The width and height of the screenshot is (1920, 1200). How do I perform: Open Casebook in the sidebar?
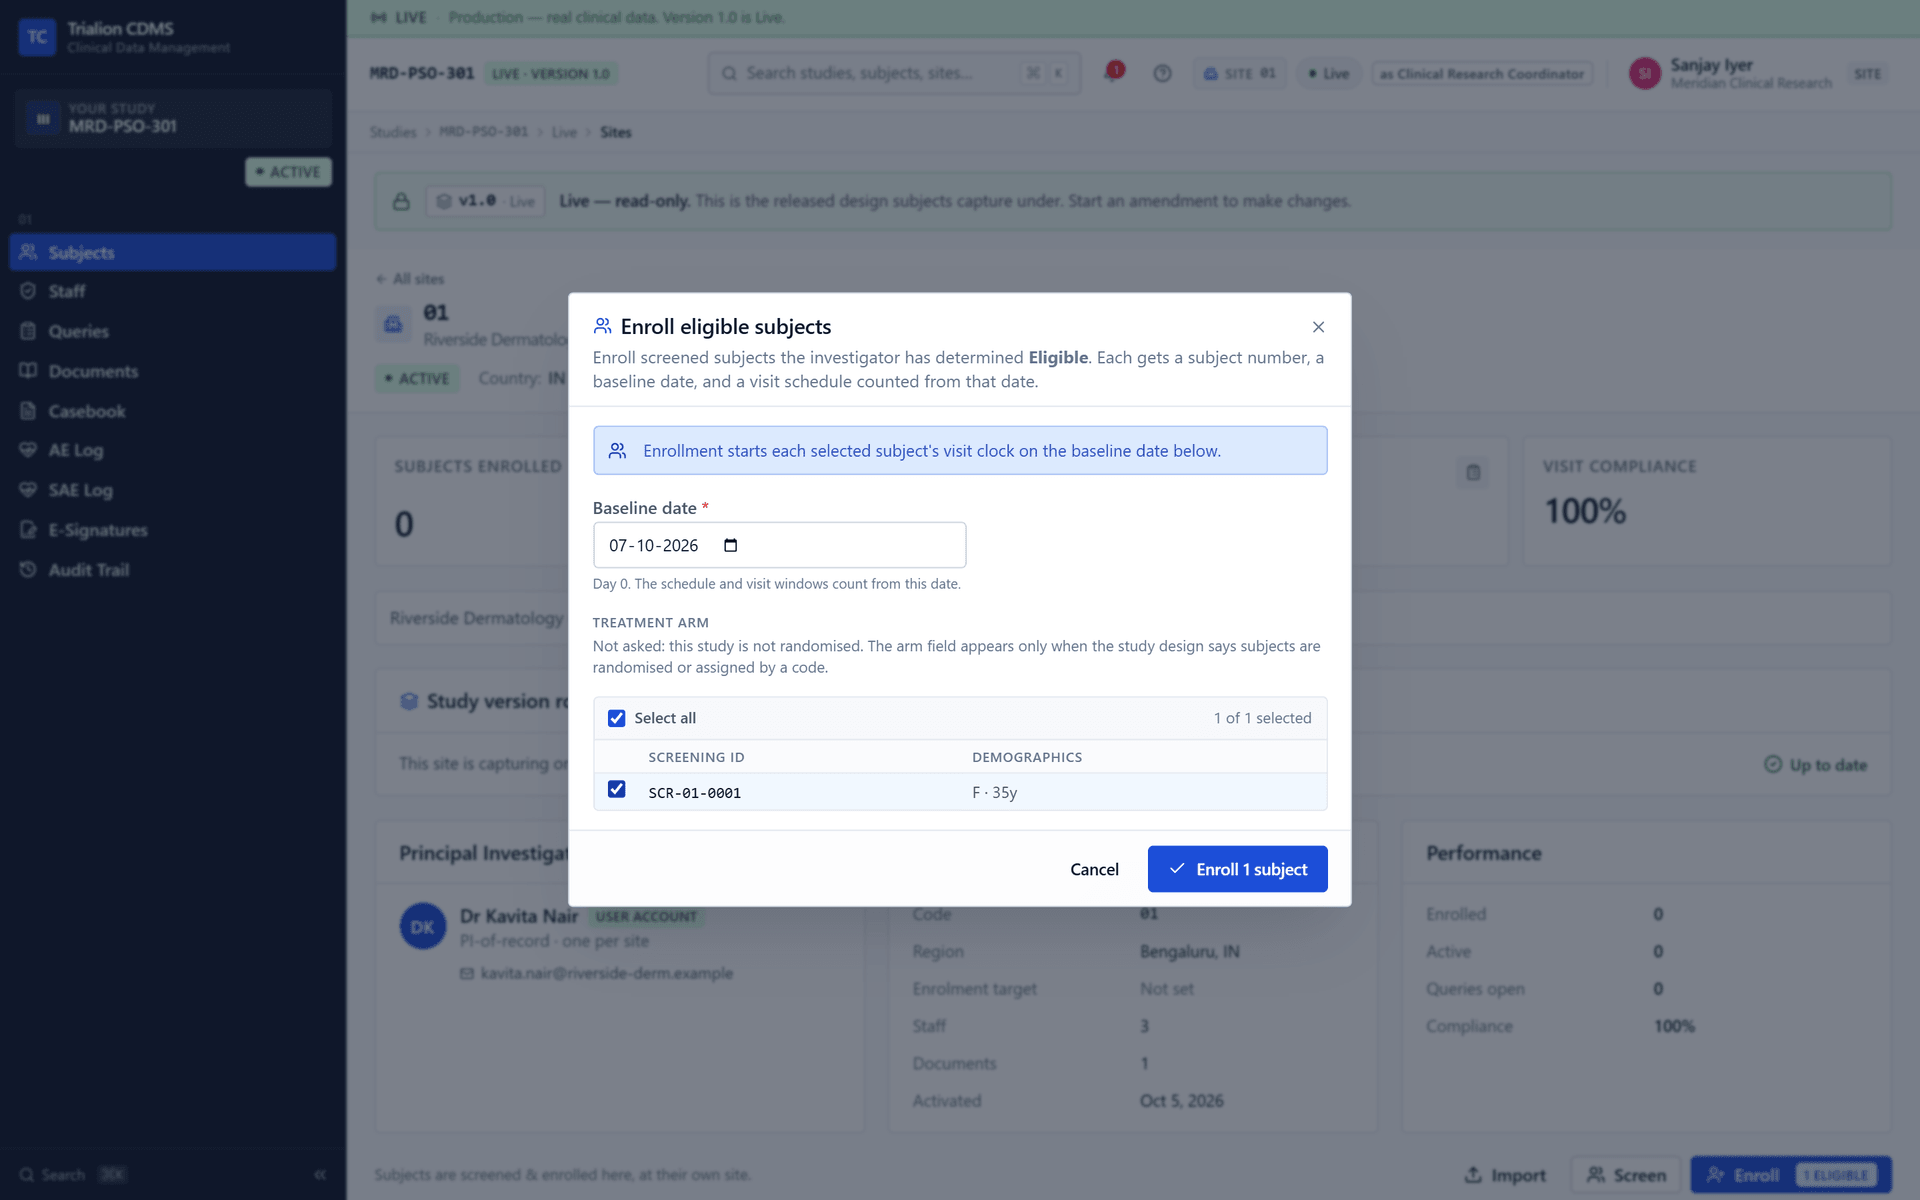172,411
